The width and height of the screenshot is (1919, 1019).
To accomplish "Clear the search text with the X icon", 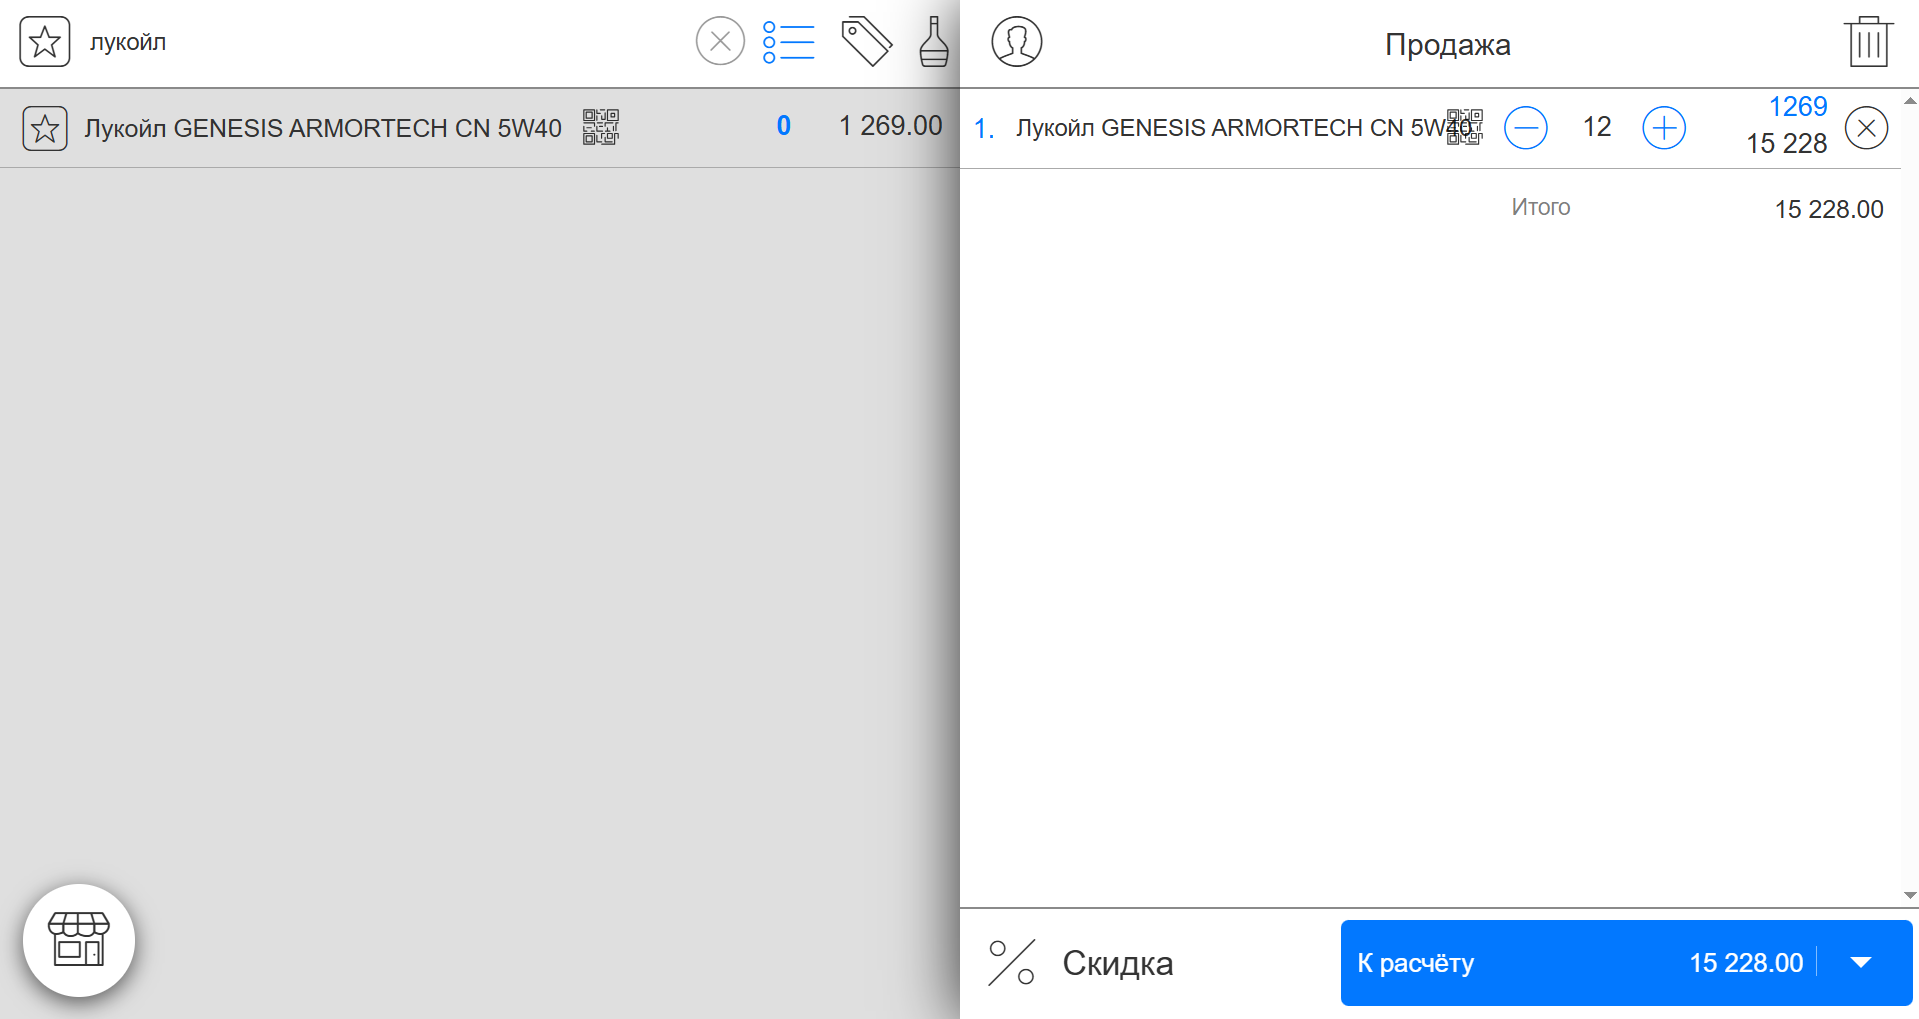I will [x=720, y=41].
